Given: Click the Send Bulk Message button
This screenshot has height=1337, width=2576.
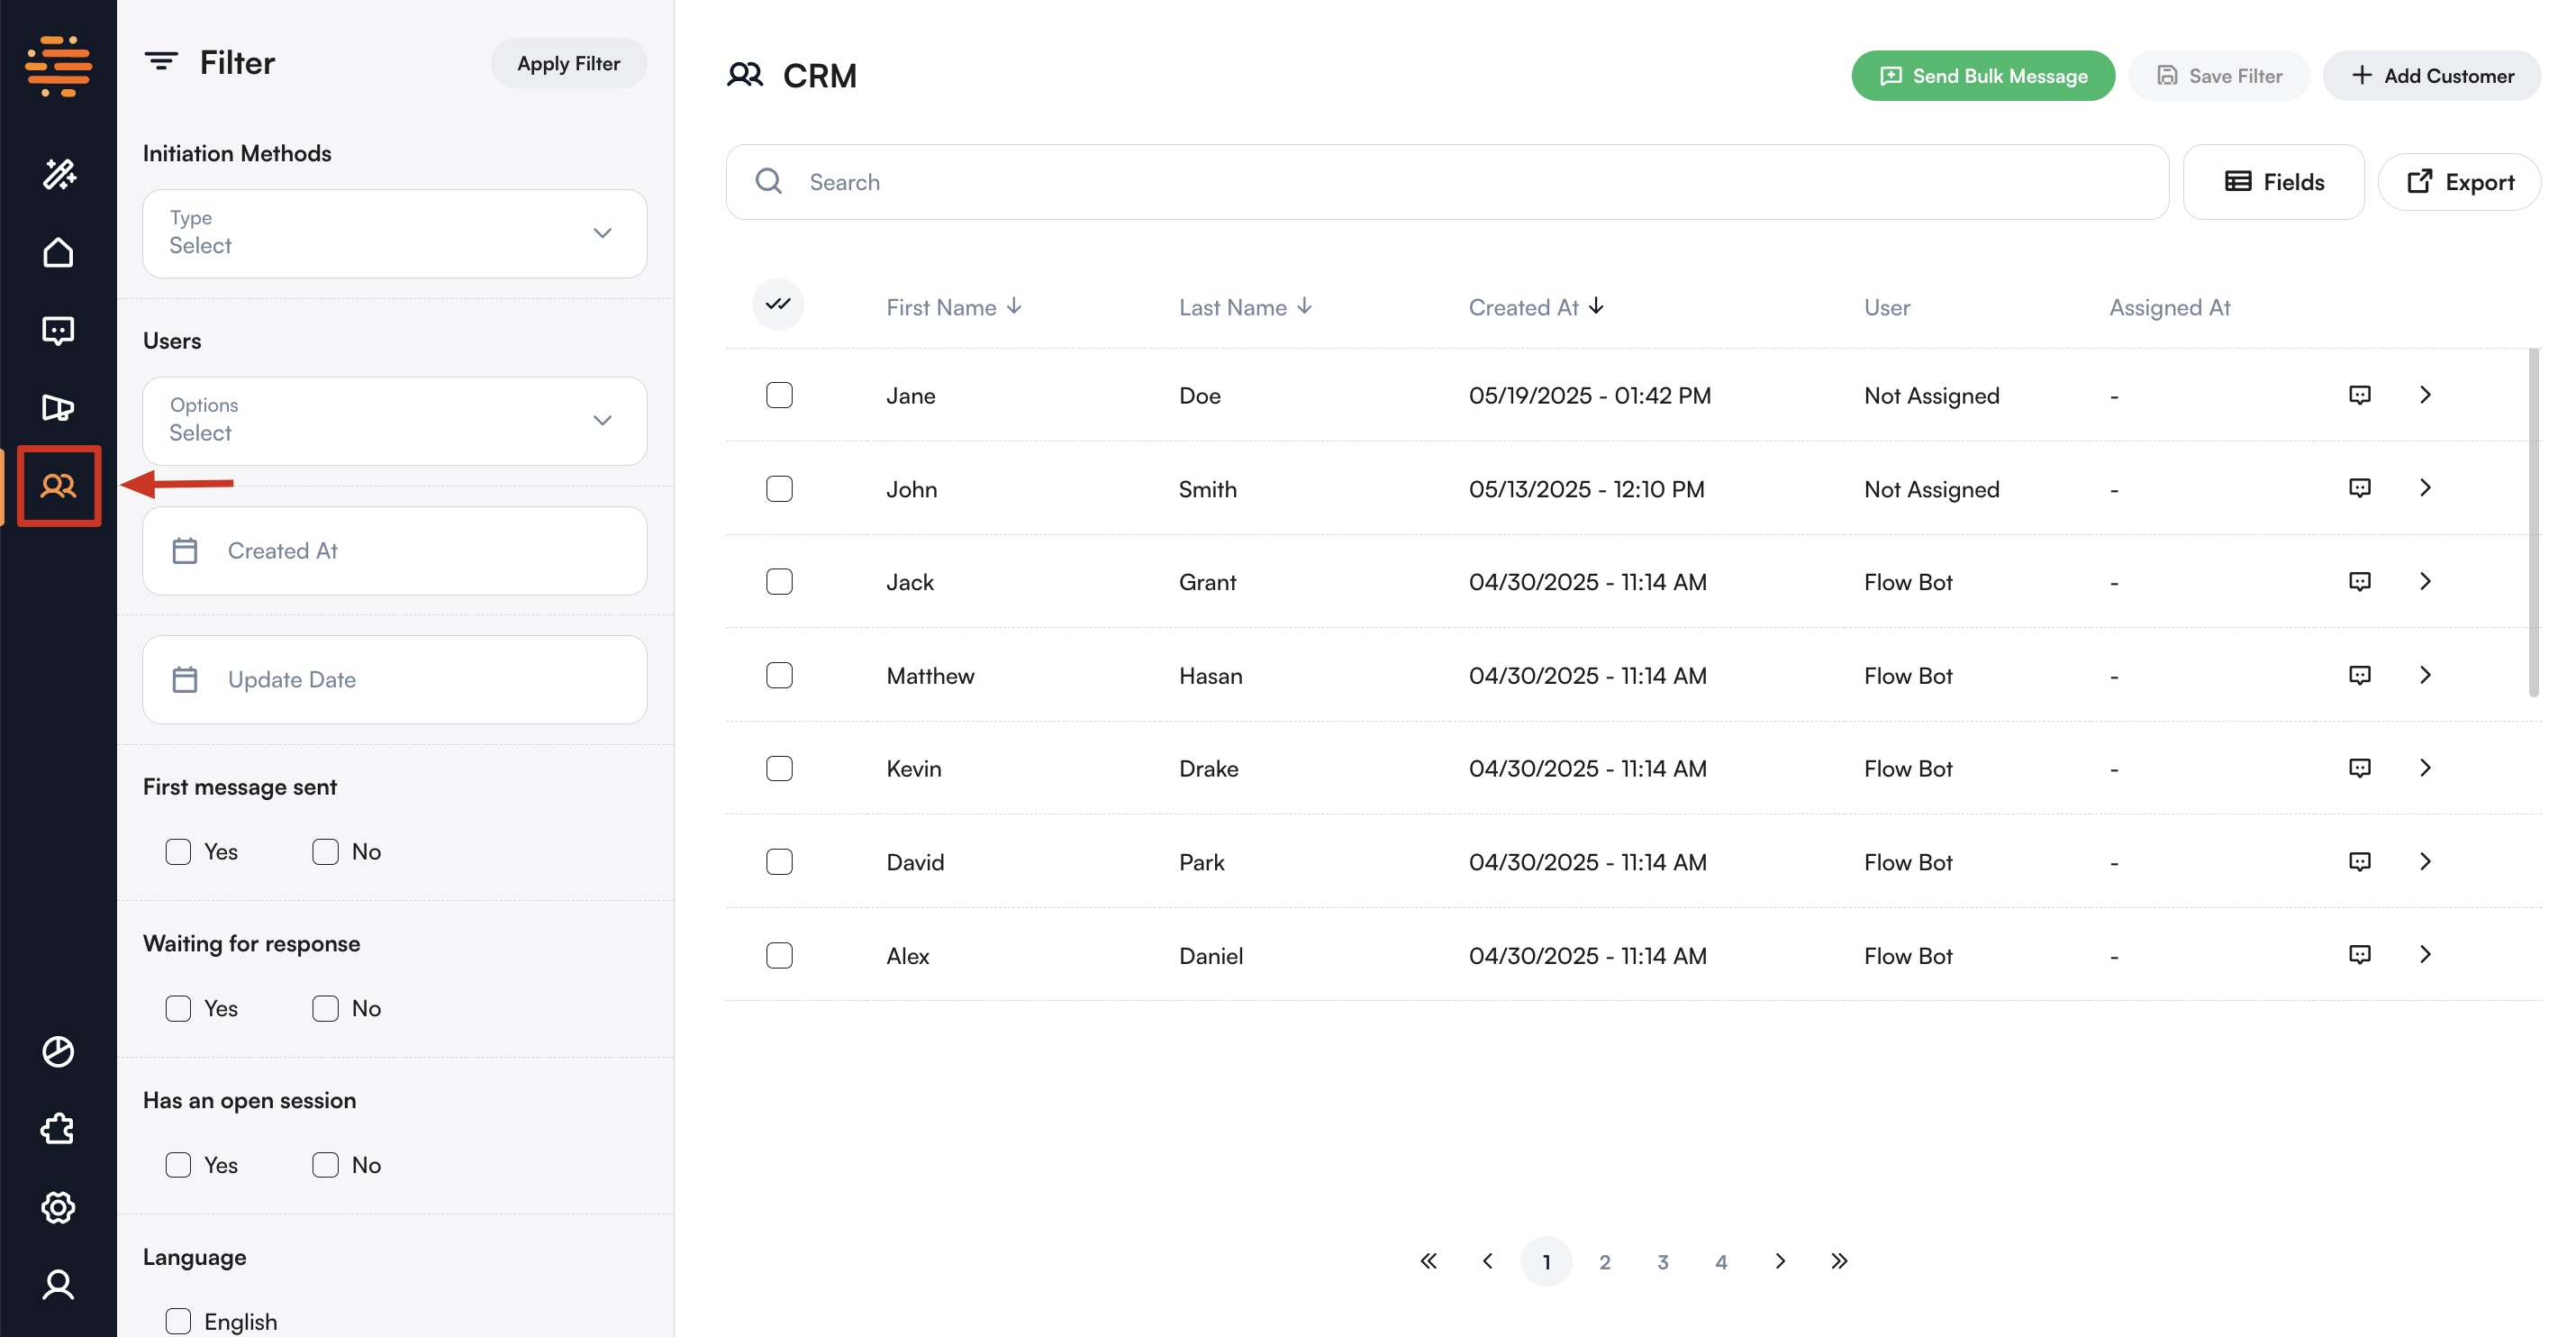Looking at the screenshot, I should (1983, 75).
